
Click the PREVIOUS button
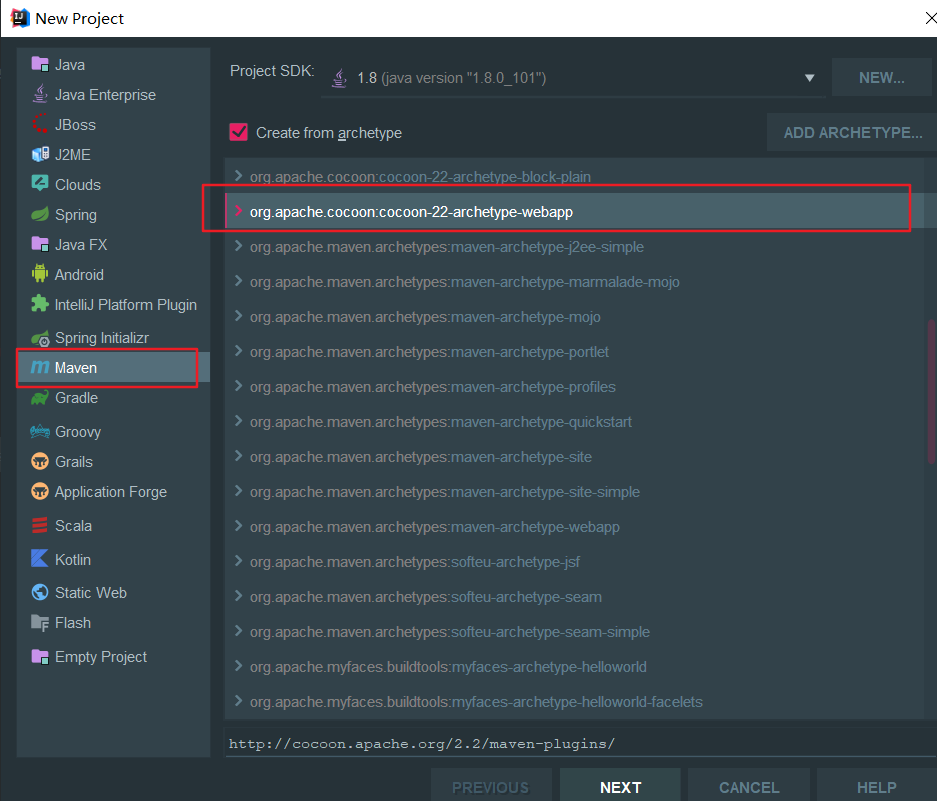click(491, 785)
